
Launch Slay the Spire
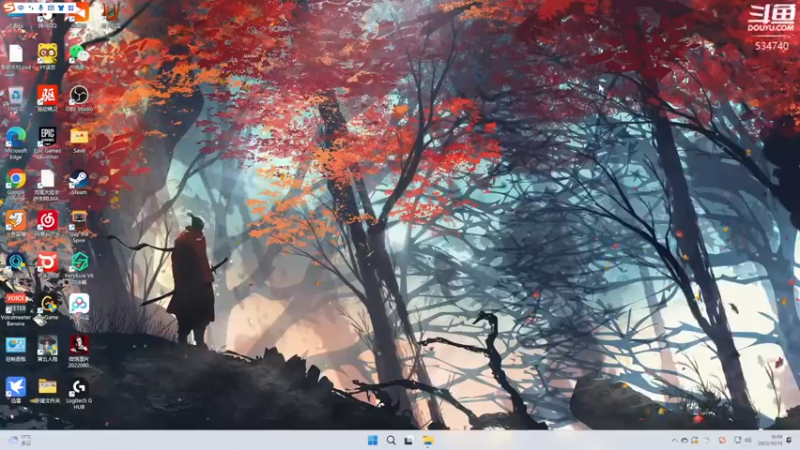coord(79,220)
